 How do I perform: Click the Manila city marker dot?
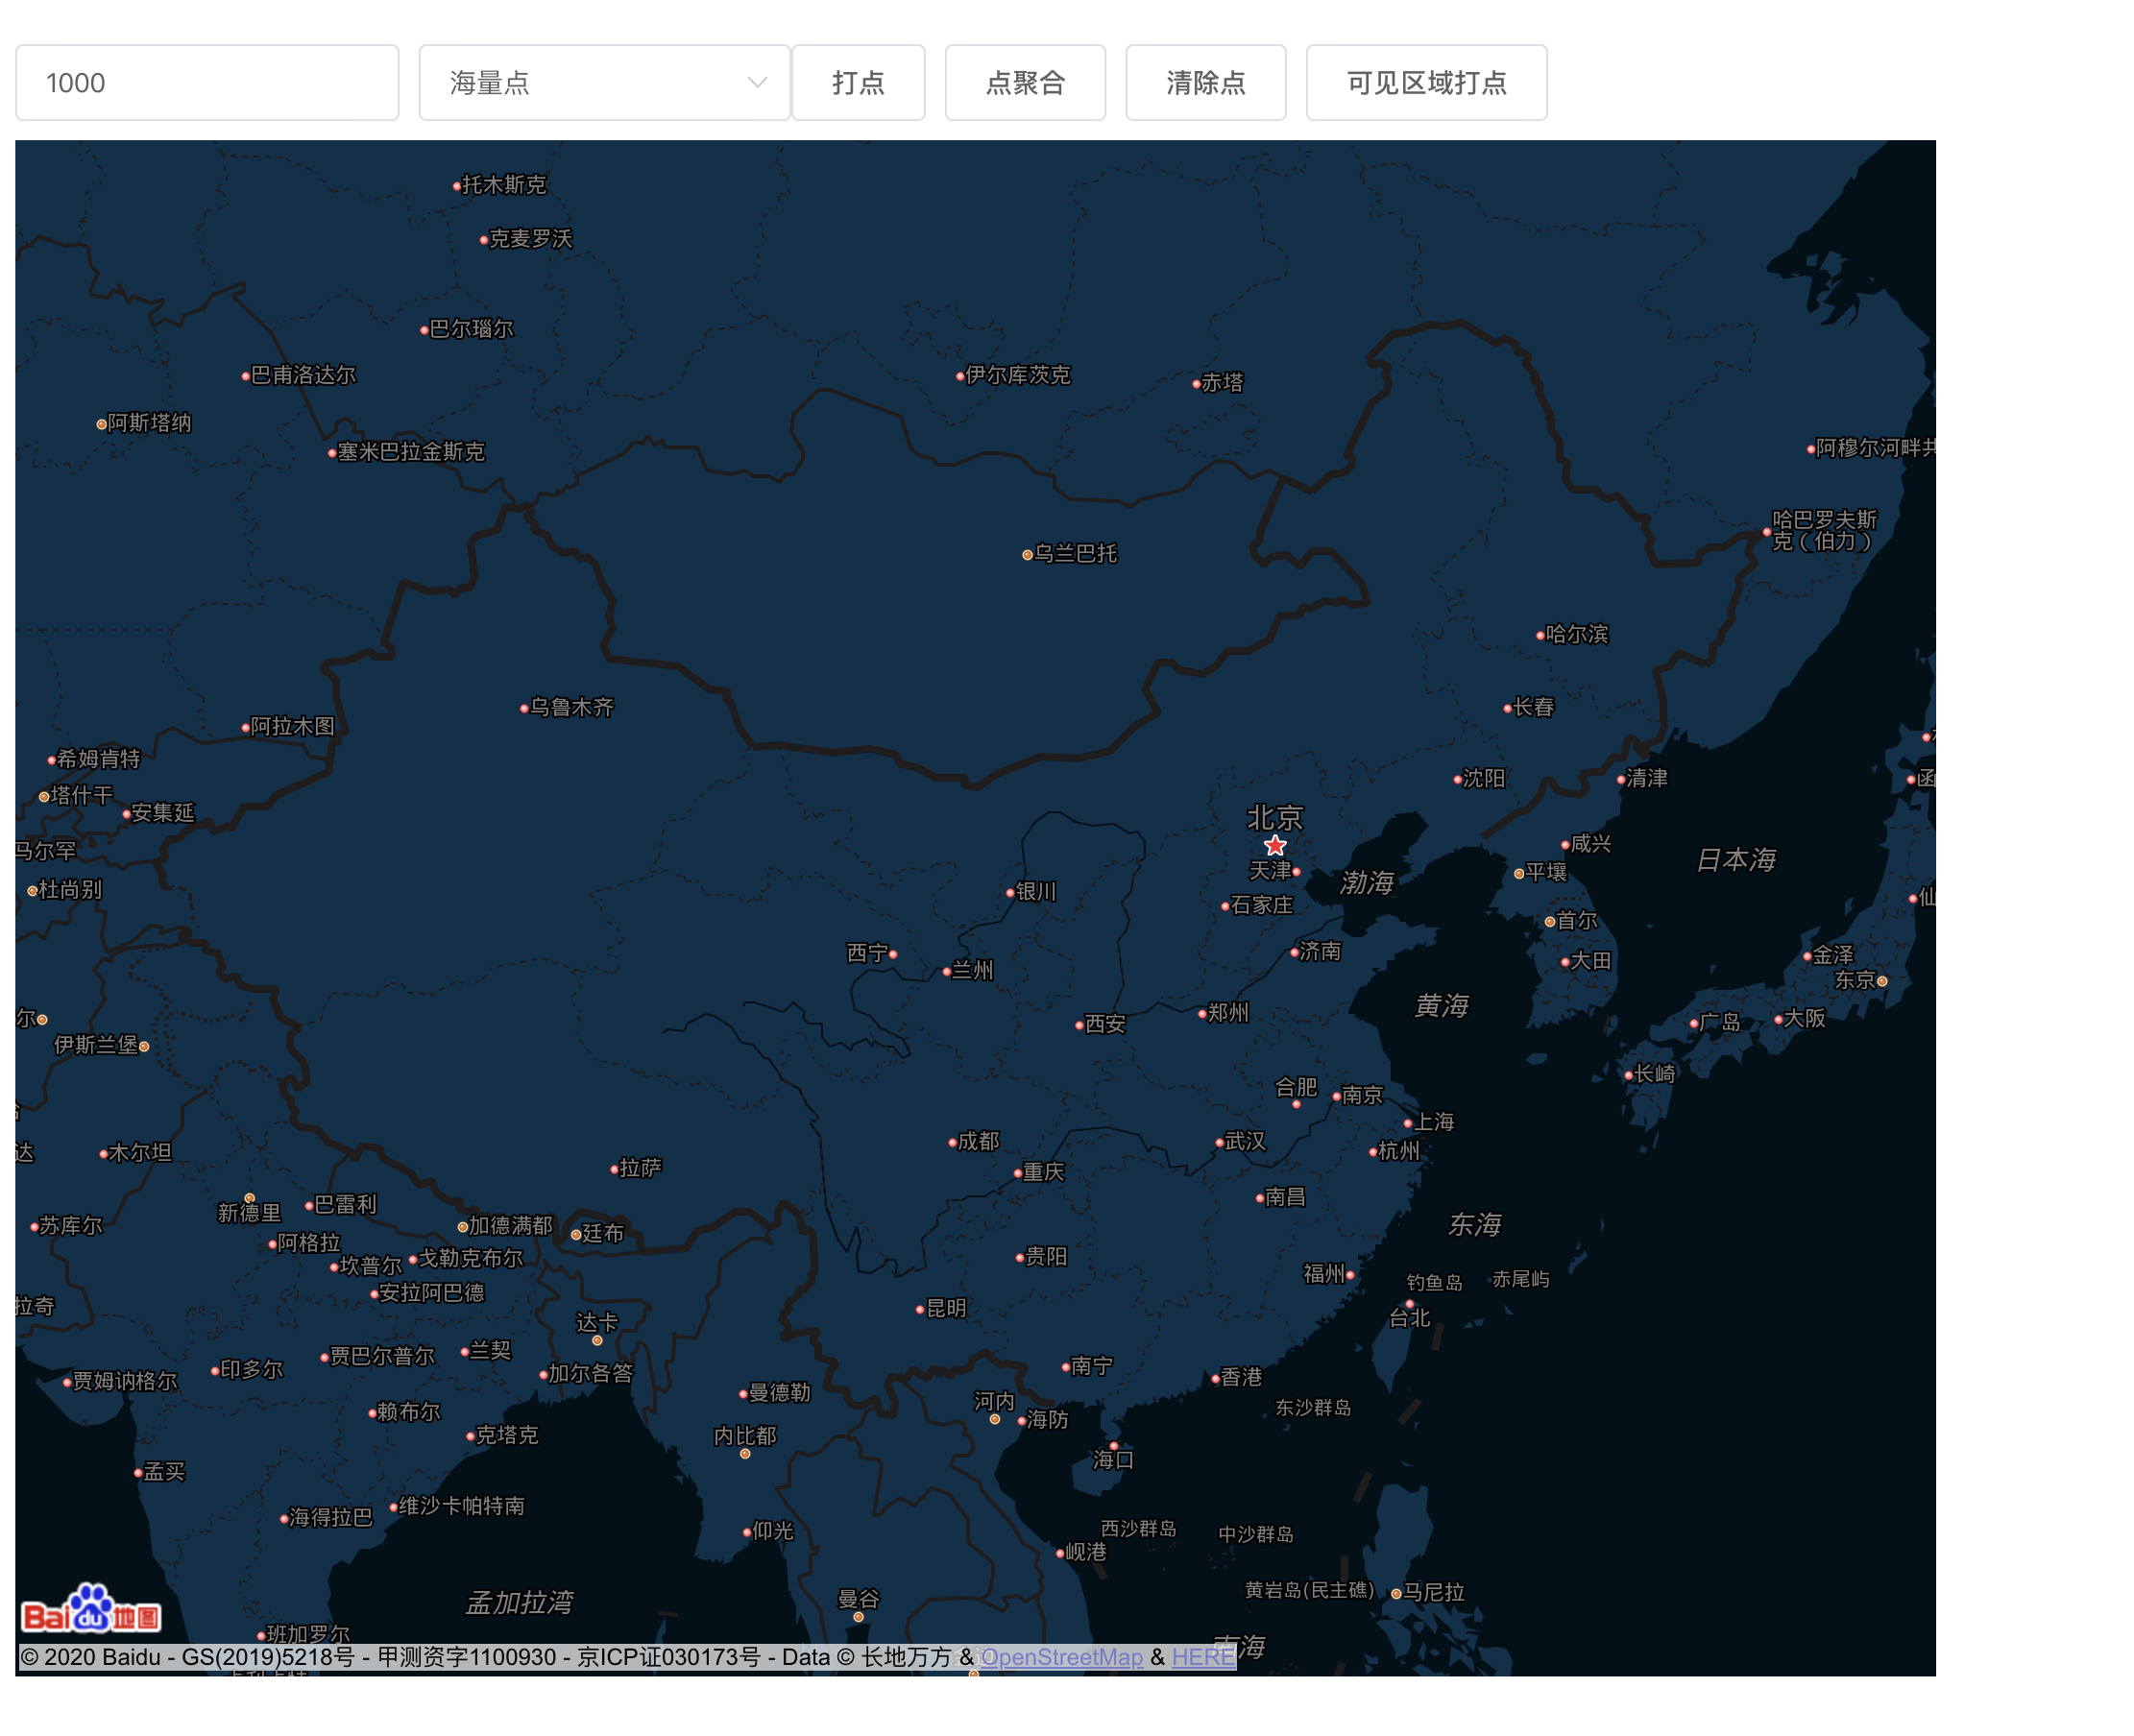(1396, 1594)
